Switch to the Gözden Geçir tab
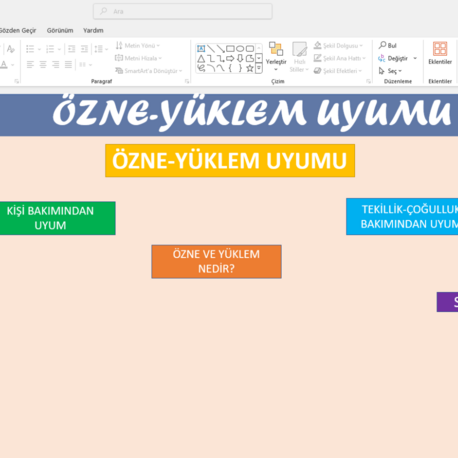The width and height of the screenshot is (458, 458). (18, 30)
